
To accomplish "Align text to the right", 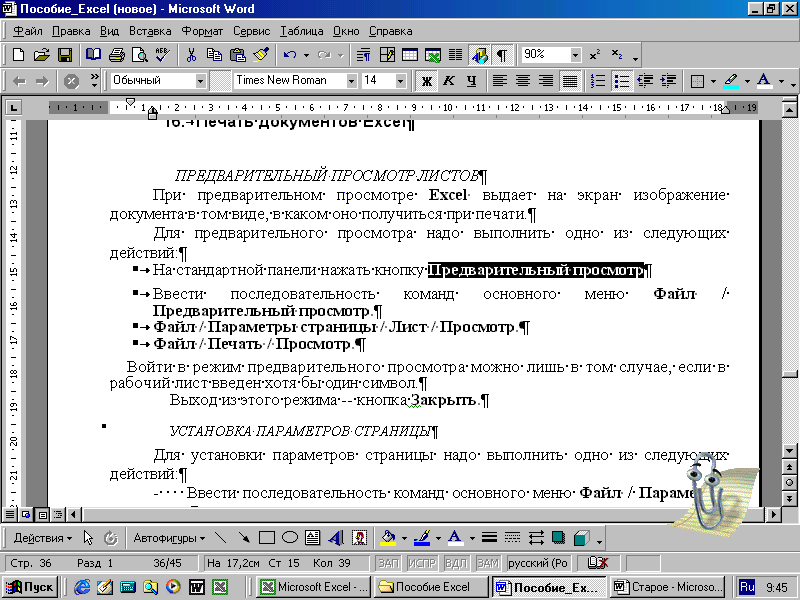I will point(546,81).
